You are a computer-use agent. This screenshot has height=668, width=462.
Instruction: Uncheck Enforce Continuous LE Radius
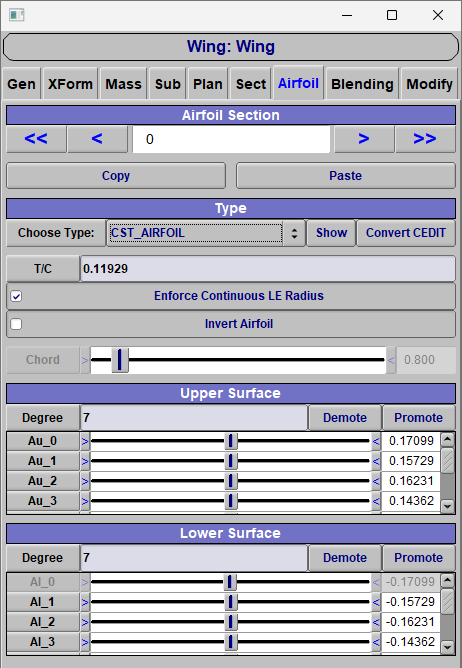coord(16,296)
